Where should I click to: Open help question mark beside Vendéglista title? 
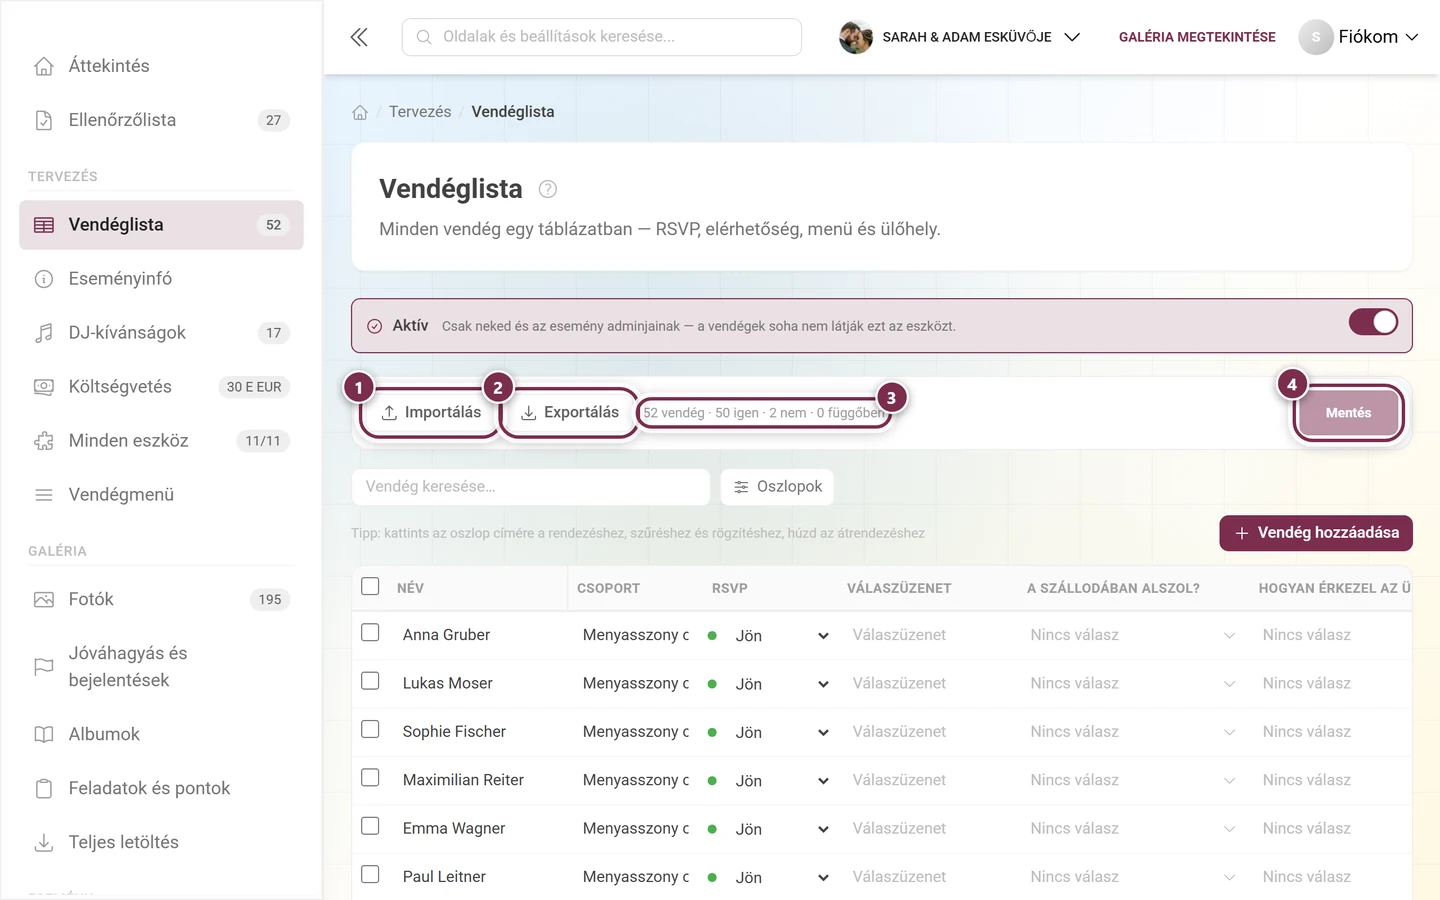point(548,189)
